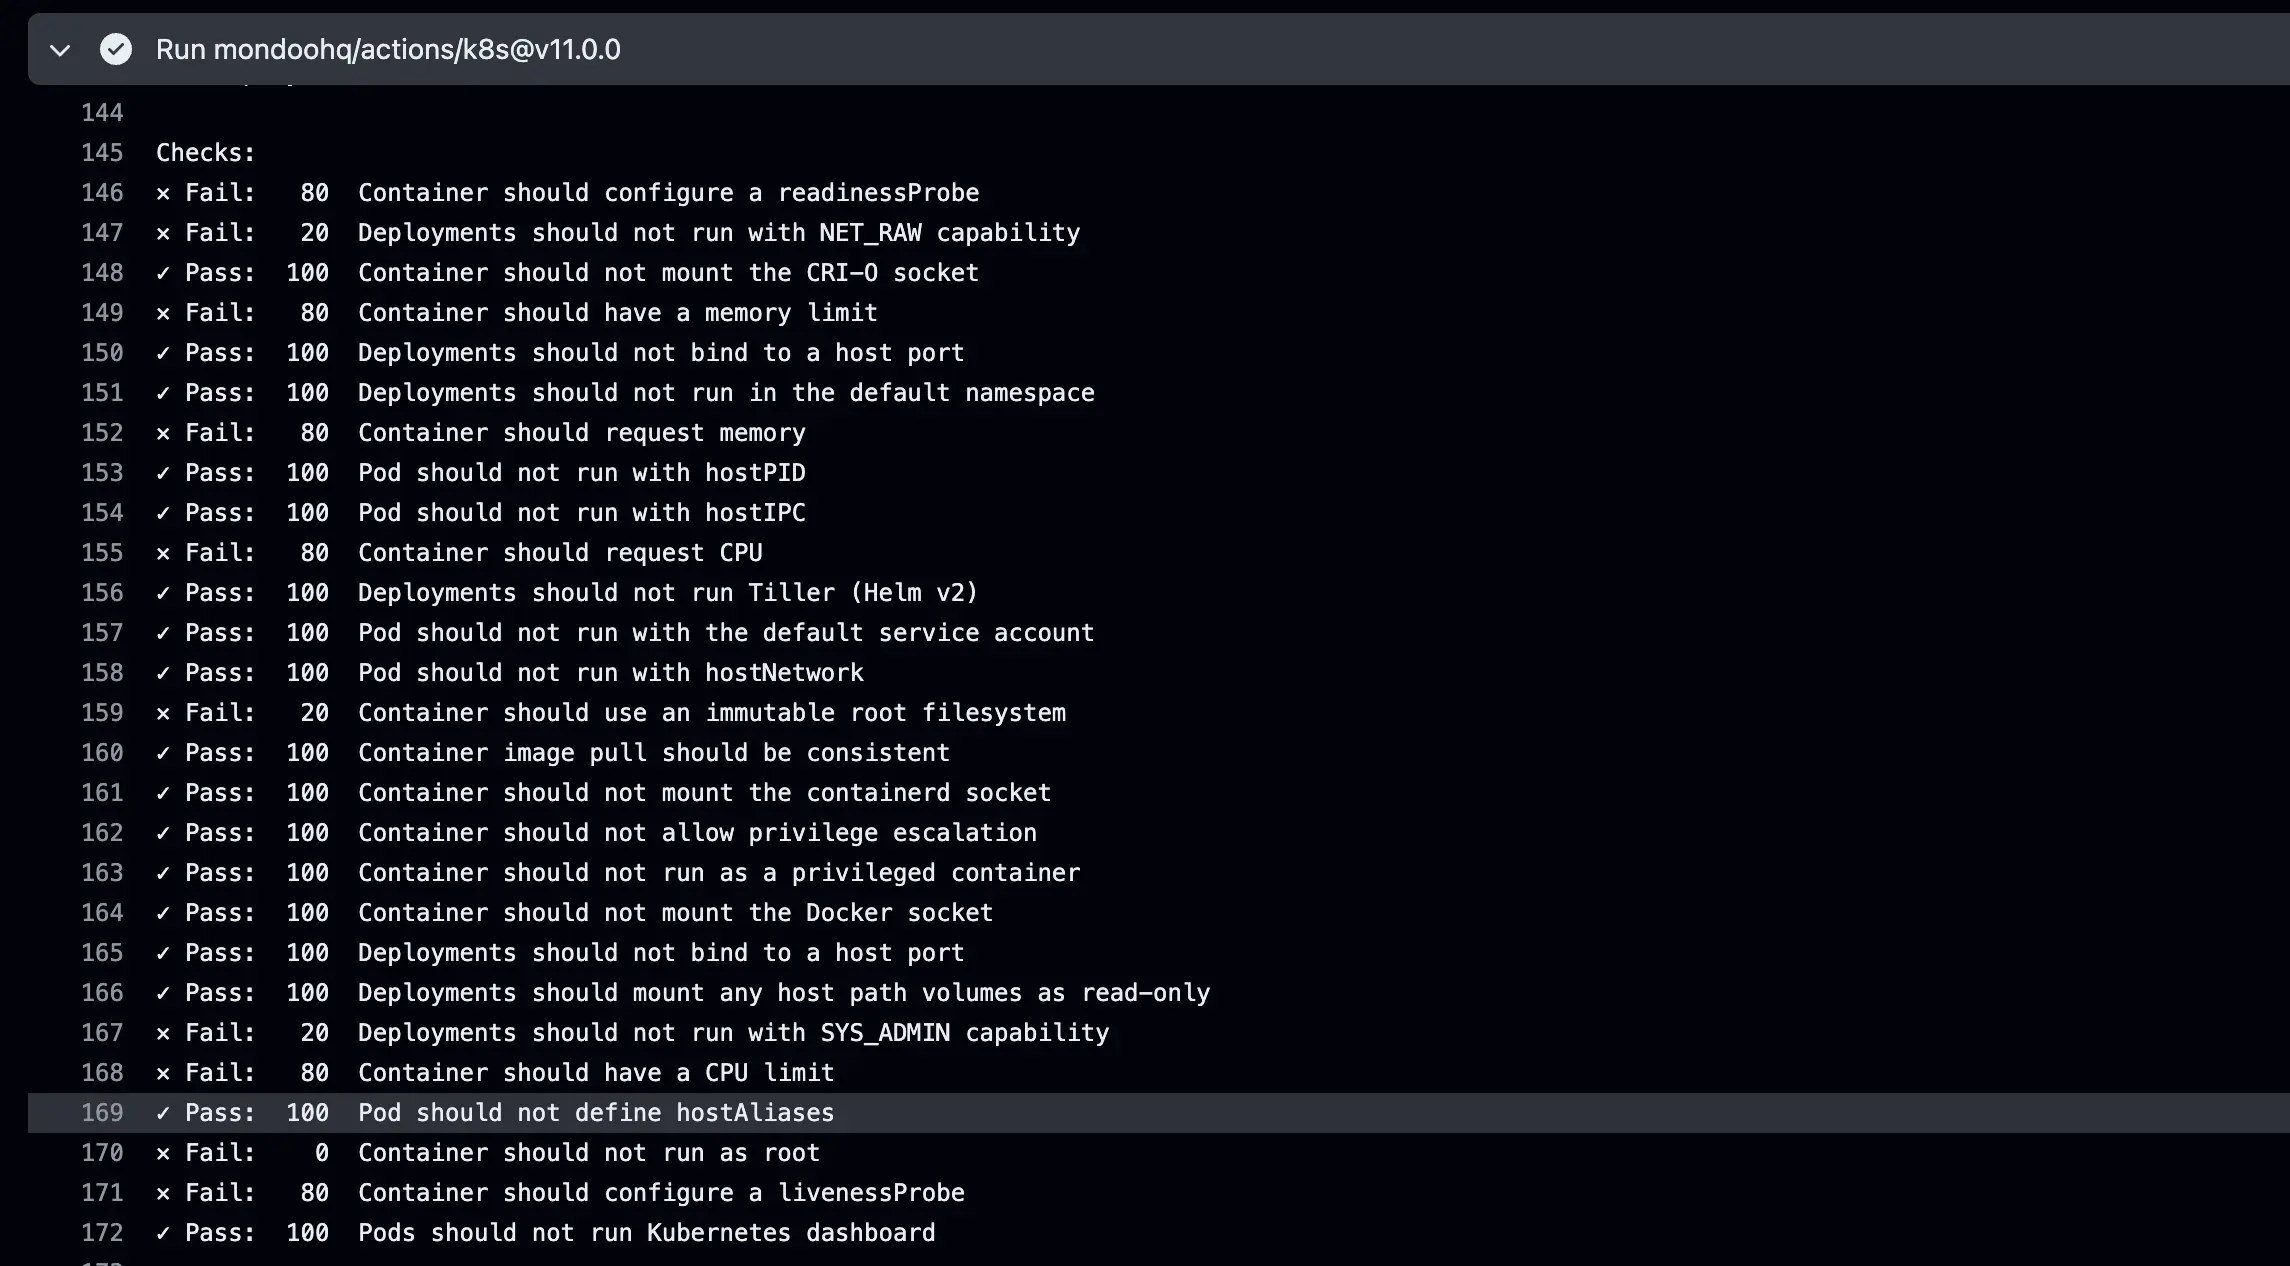Click the green success checkmark icon

point(116,49)
